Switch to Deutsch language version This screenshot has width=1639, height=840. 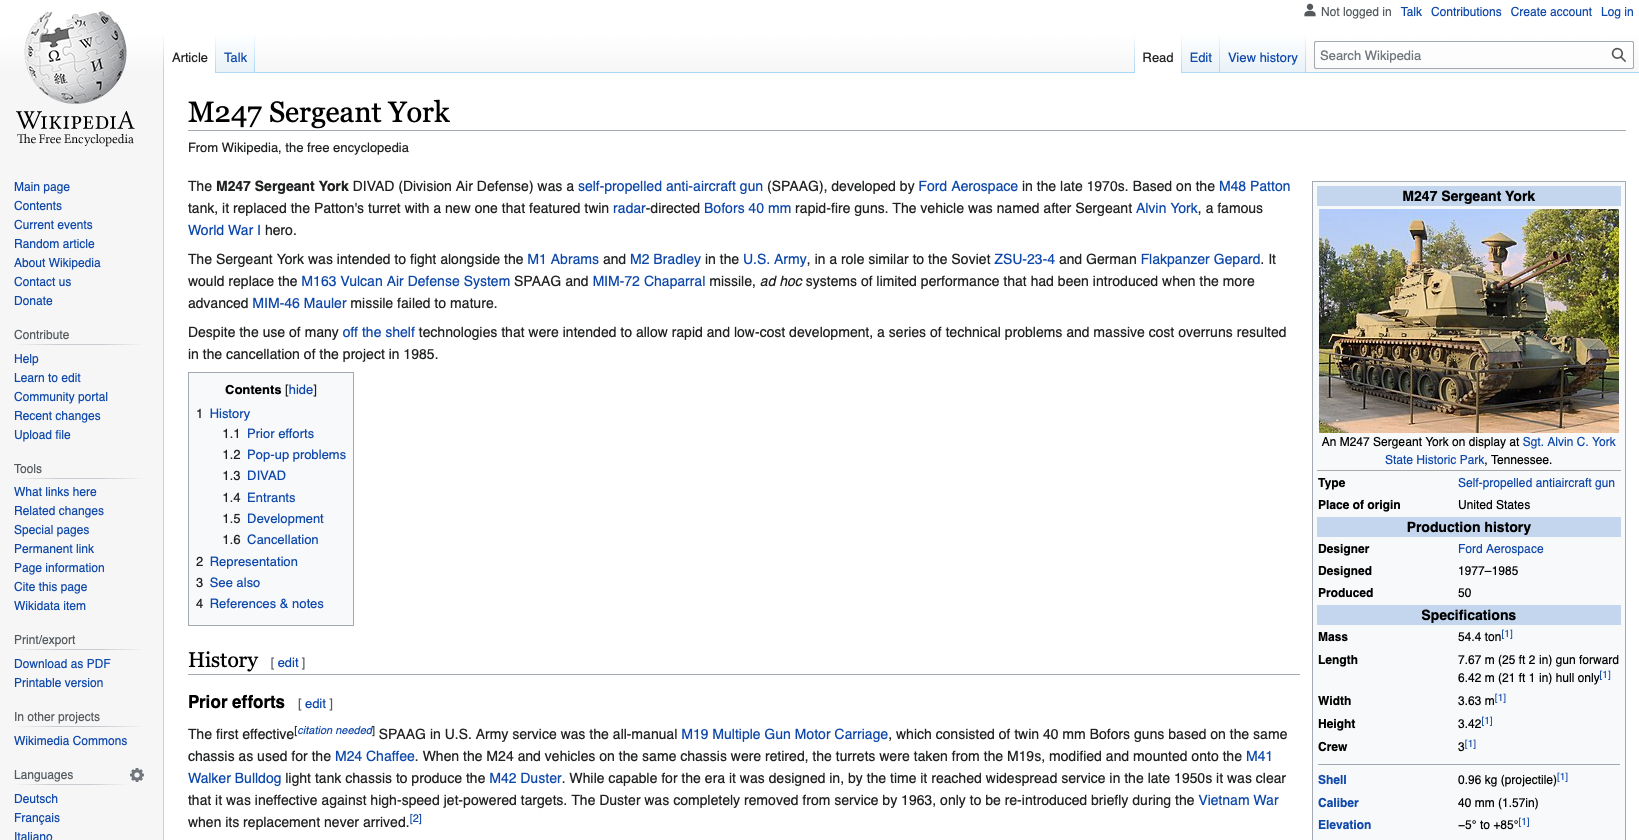36,799
